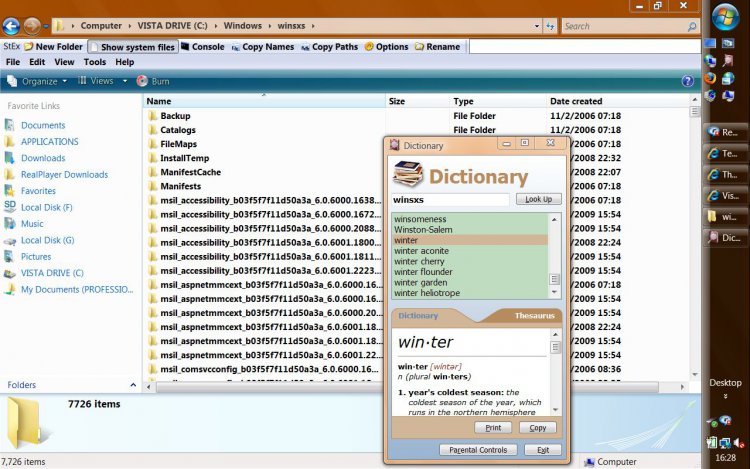
Task: Open Documents favorite link
Action: (43, 125)
